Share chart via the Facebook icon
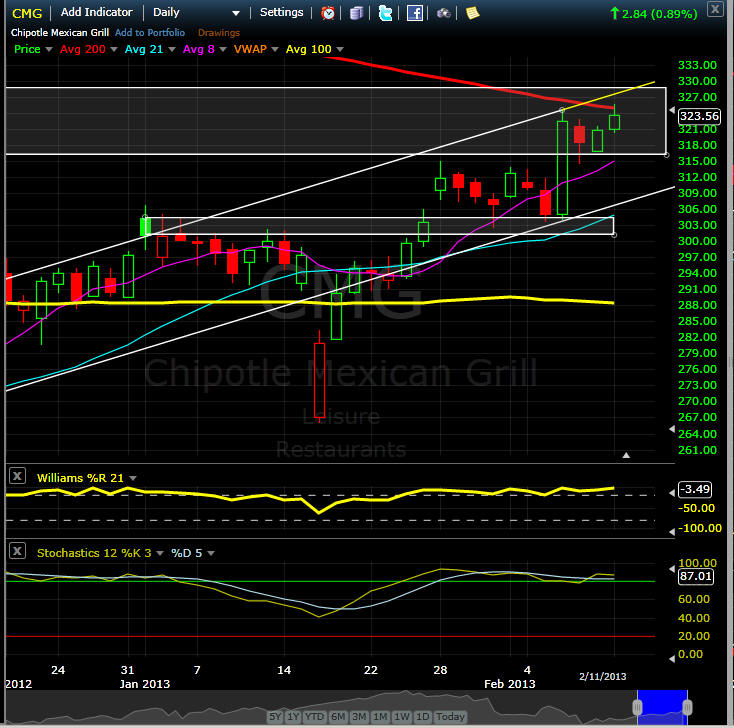Viewport: 734px width, 728px height. (415, 13)
